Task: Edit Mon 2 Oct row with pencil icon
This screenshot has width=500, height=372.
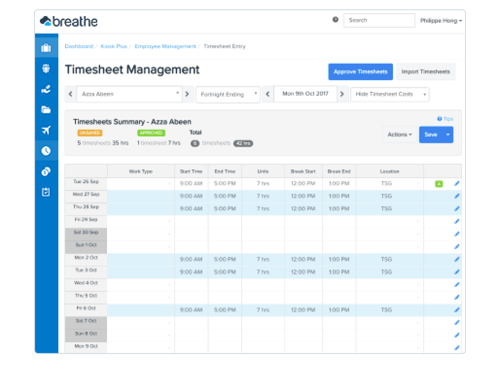Action: click(x=457, y=259)
